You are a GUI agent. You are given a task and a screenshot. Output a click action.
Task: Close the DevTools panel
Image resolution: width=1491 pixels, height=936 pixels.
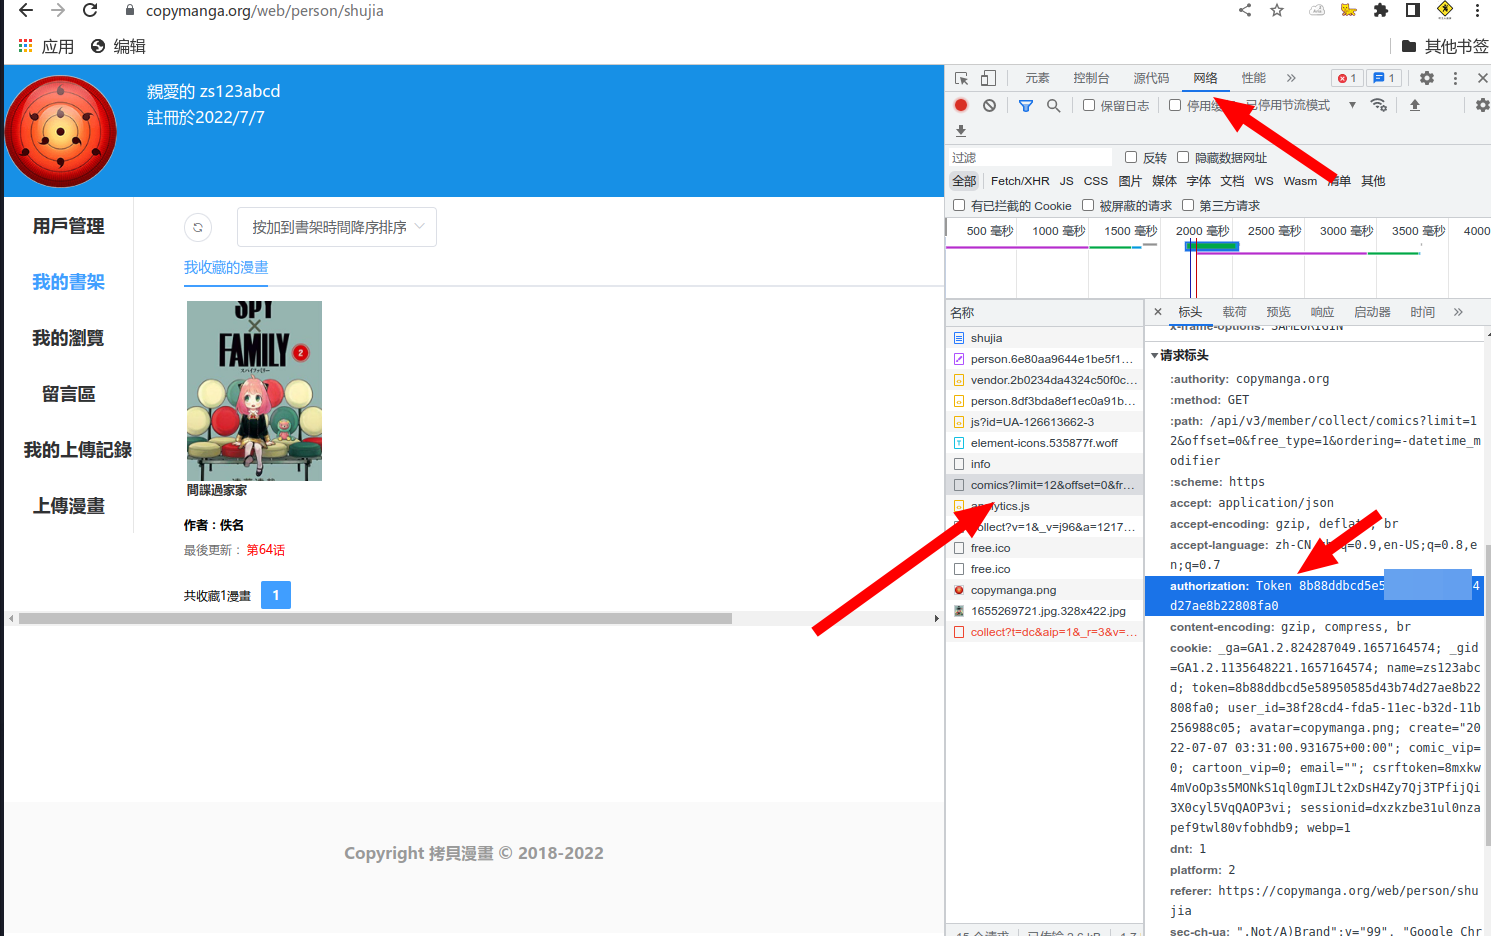pos(1483,78)
